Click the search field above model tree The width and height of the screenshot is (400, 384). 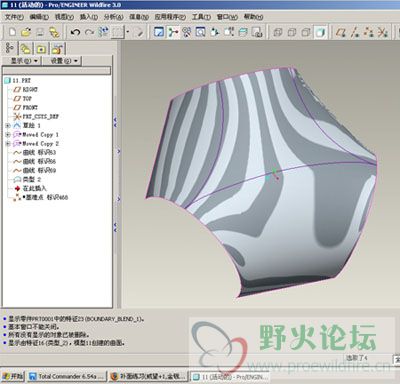(x=56, y=71)
